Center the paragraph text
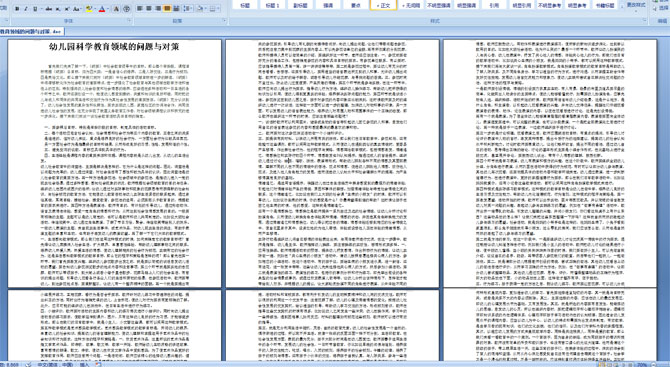This screenshot has width=670, height=367. point(149,9)
